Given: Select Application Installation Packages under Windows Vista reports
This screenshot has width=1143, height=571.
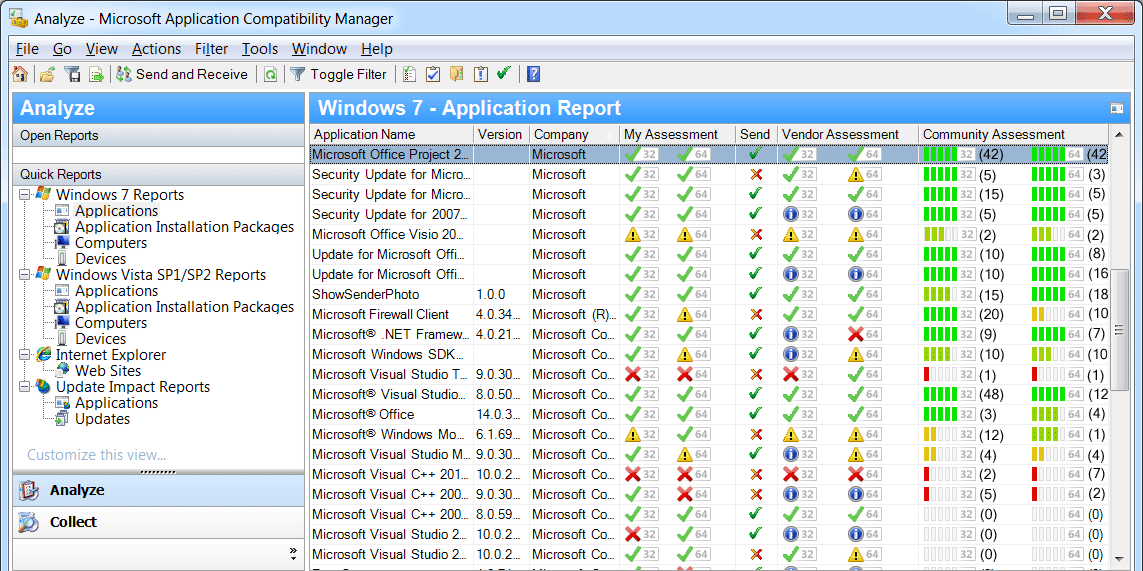Looking at the screenshot, I should pos(184,307).
